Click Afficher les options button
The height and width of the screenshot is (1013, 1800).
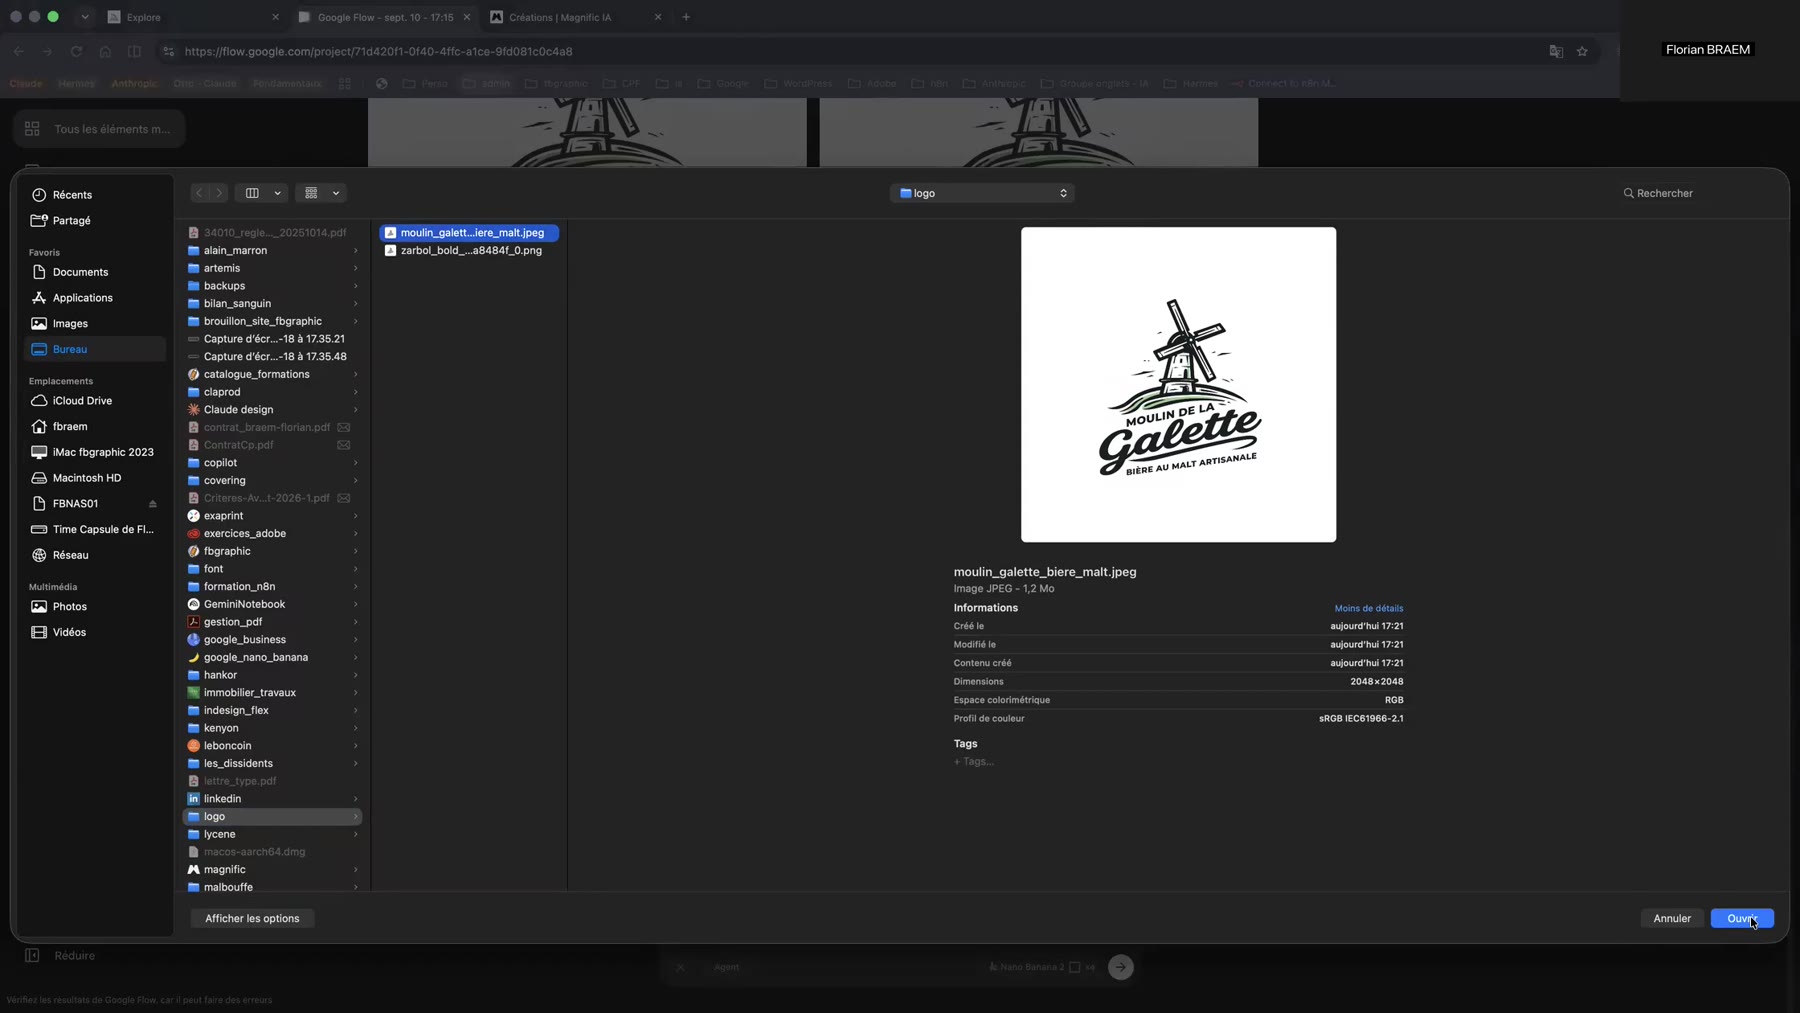(x=252, y=919)
